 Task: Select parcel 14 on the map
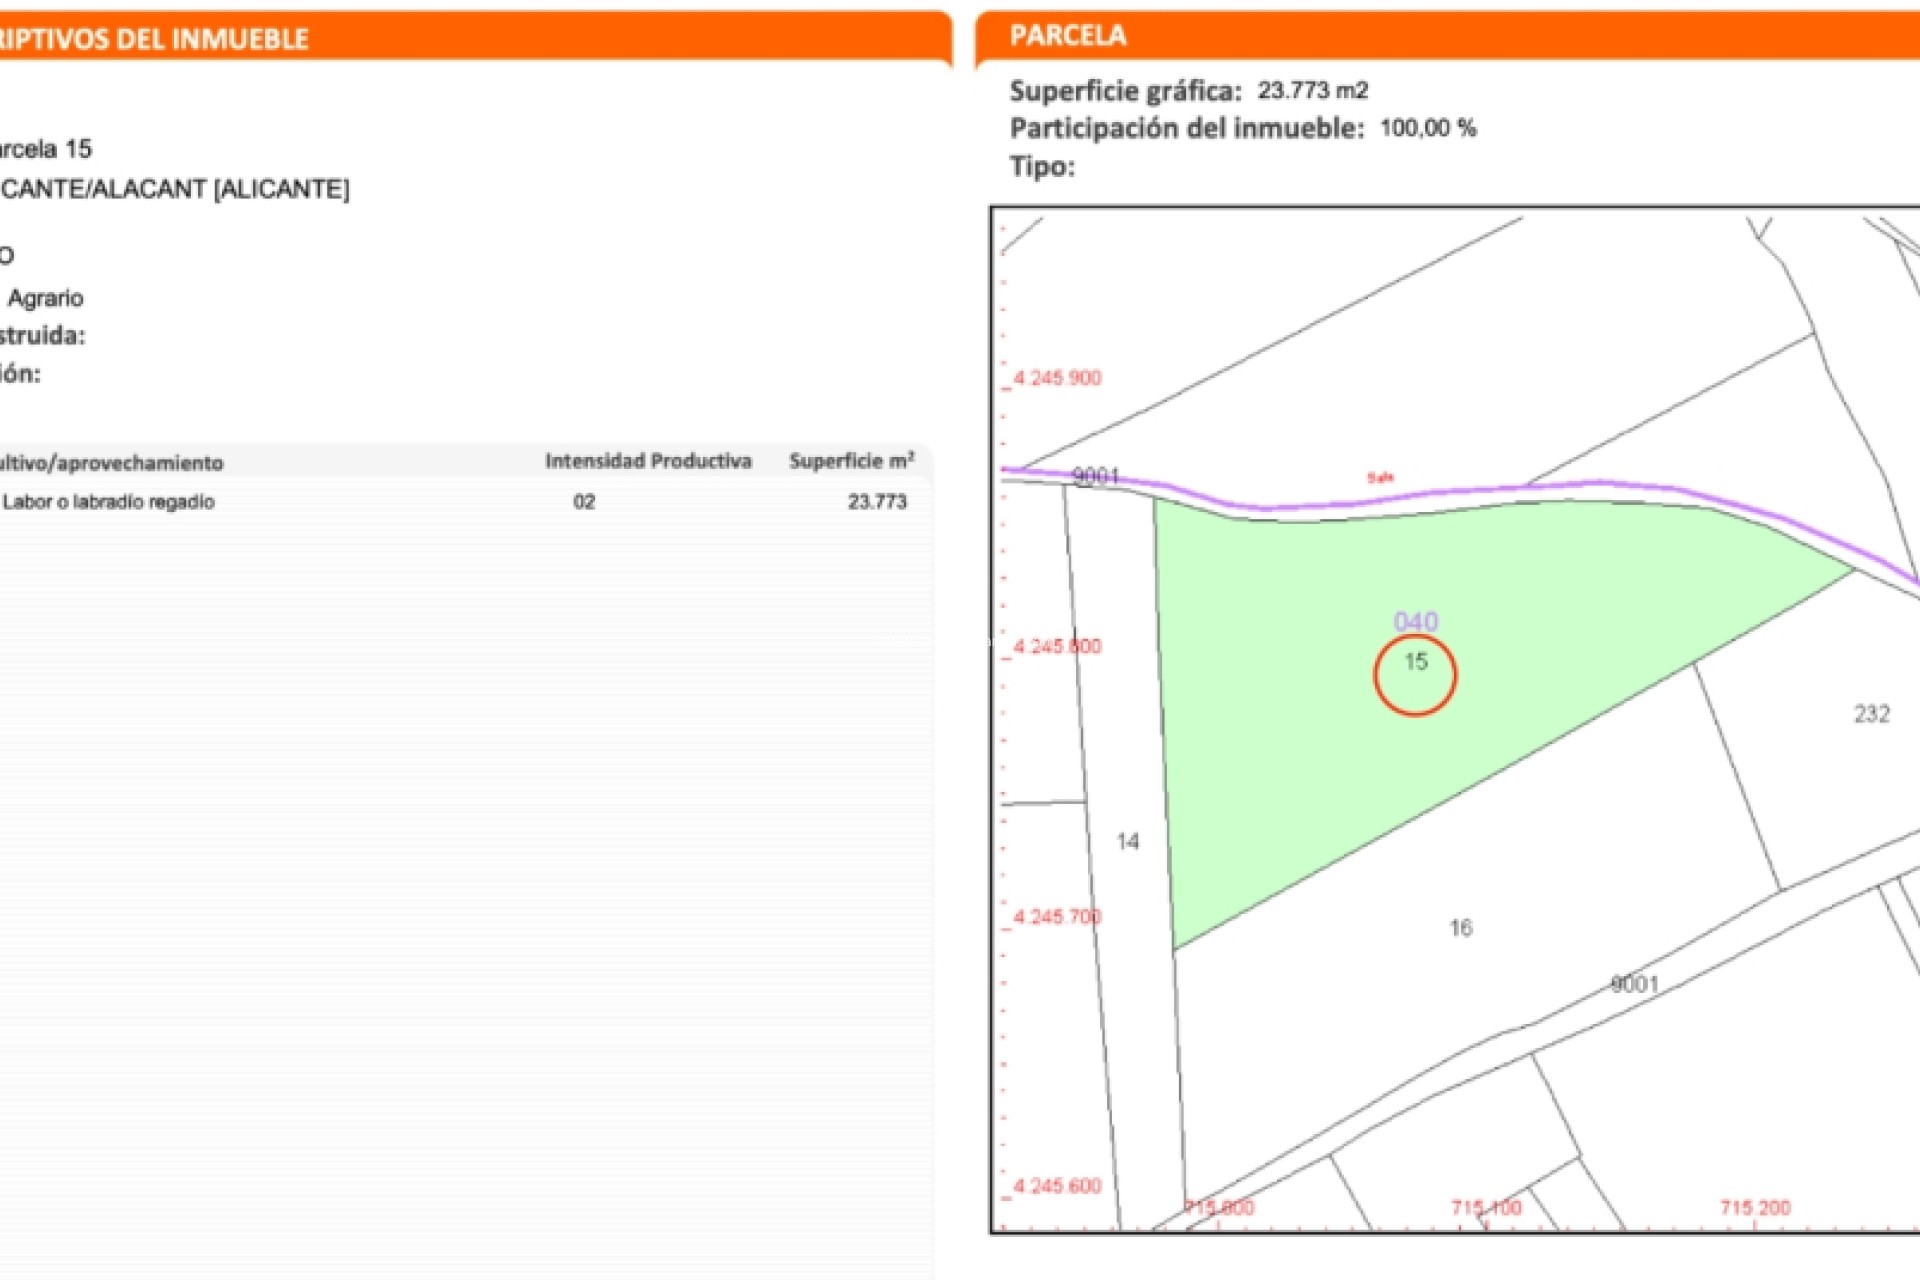(x=1128, y=841)
